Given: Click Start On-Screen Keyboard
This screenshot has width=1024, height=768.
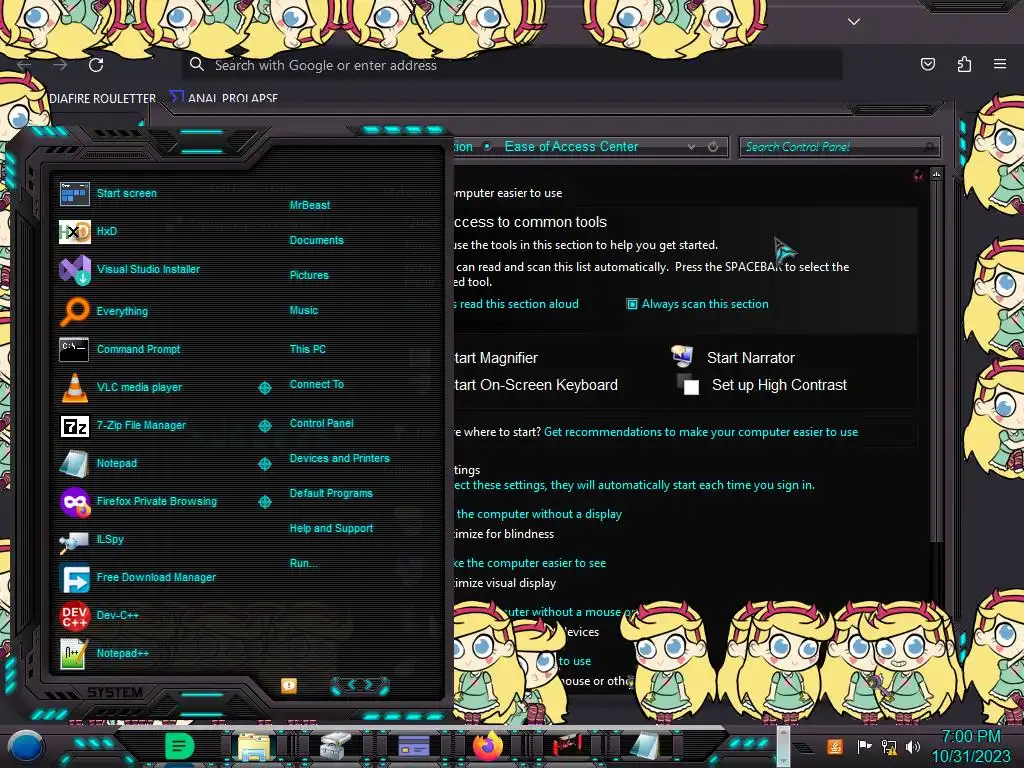Looking at the screenshot, I should pos(536,385).
